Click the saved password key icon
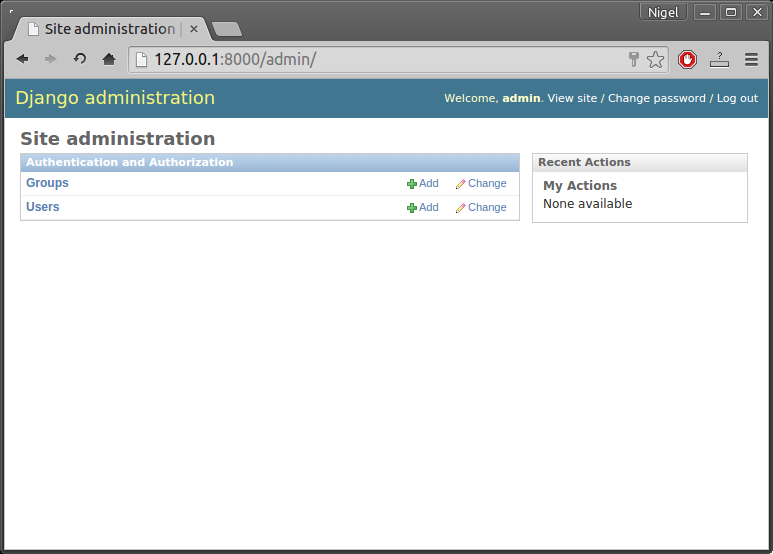Image resolution: width=773 pixels, height=554 pixels. 634,59
